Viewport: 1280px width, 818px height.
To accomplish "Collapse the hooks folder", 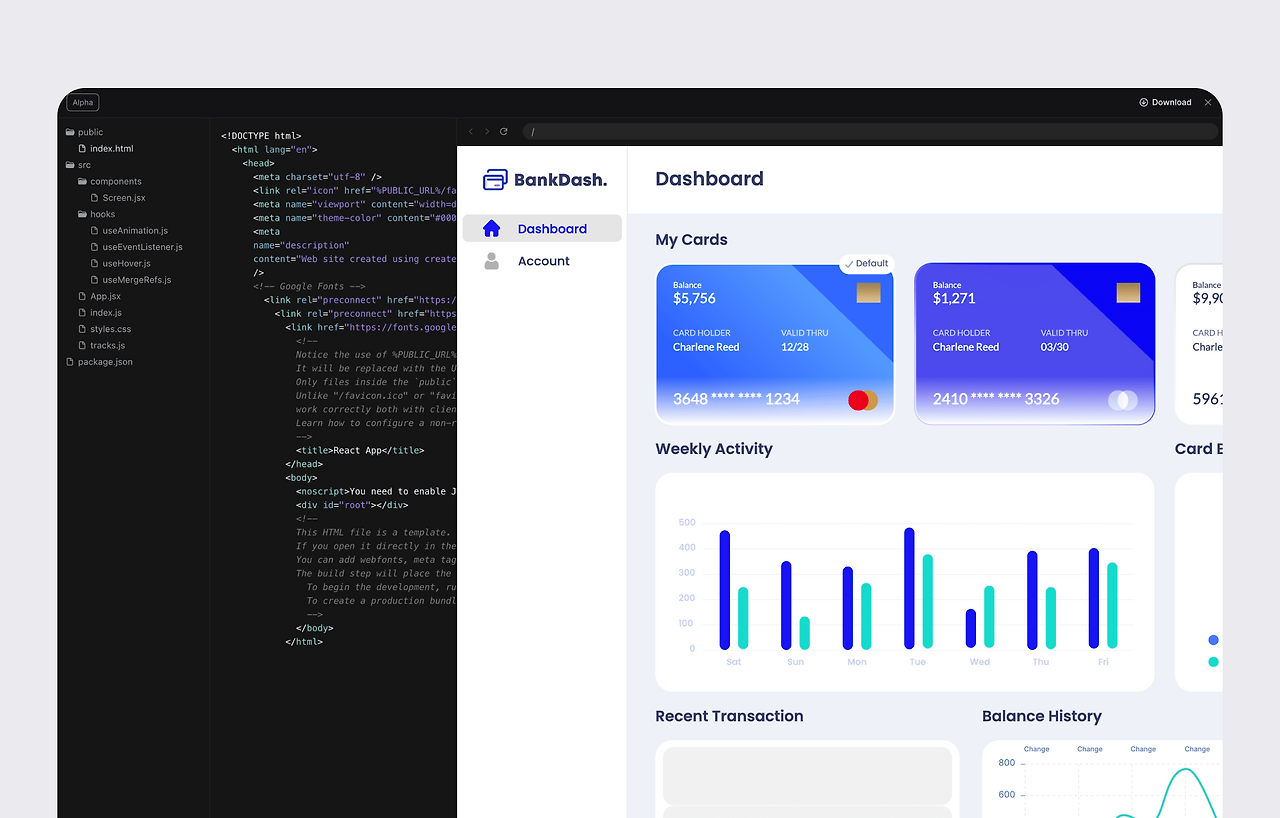I will 96,214.
